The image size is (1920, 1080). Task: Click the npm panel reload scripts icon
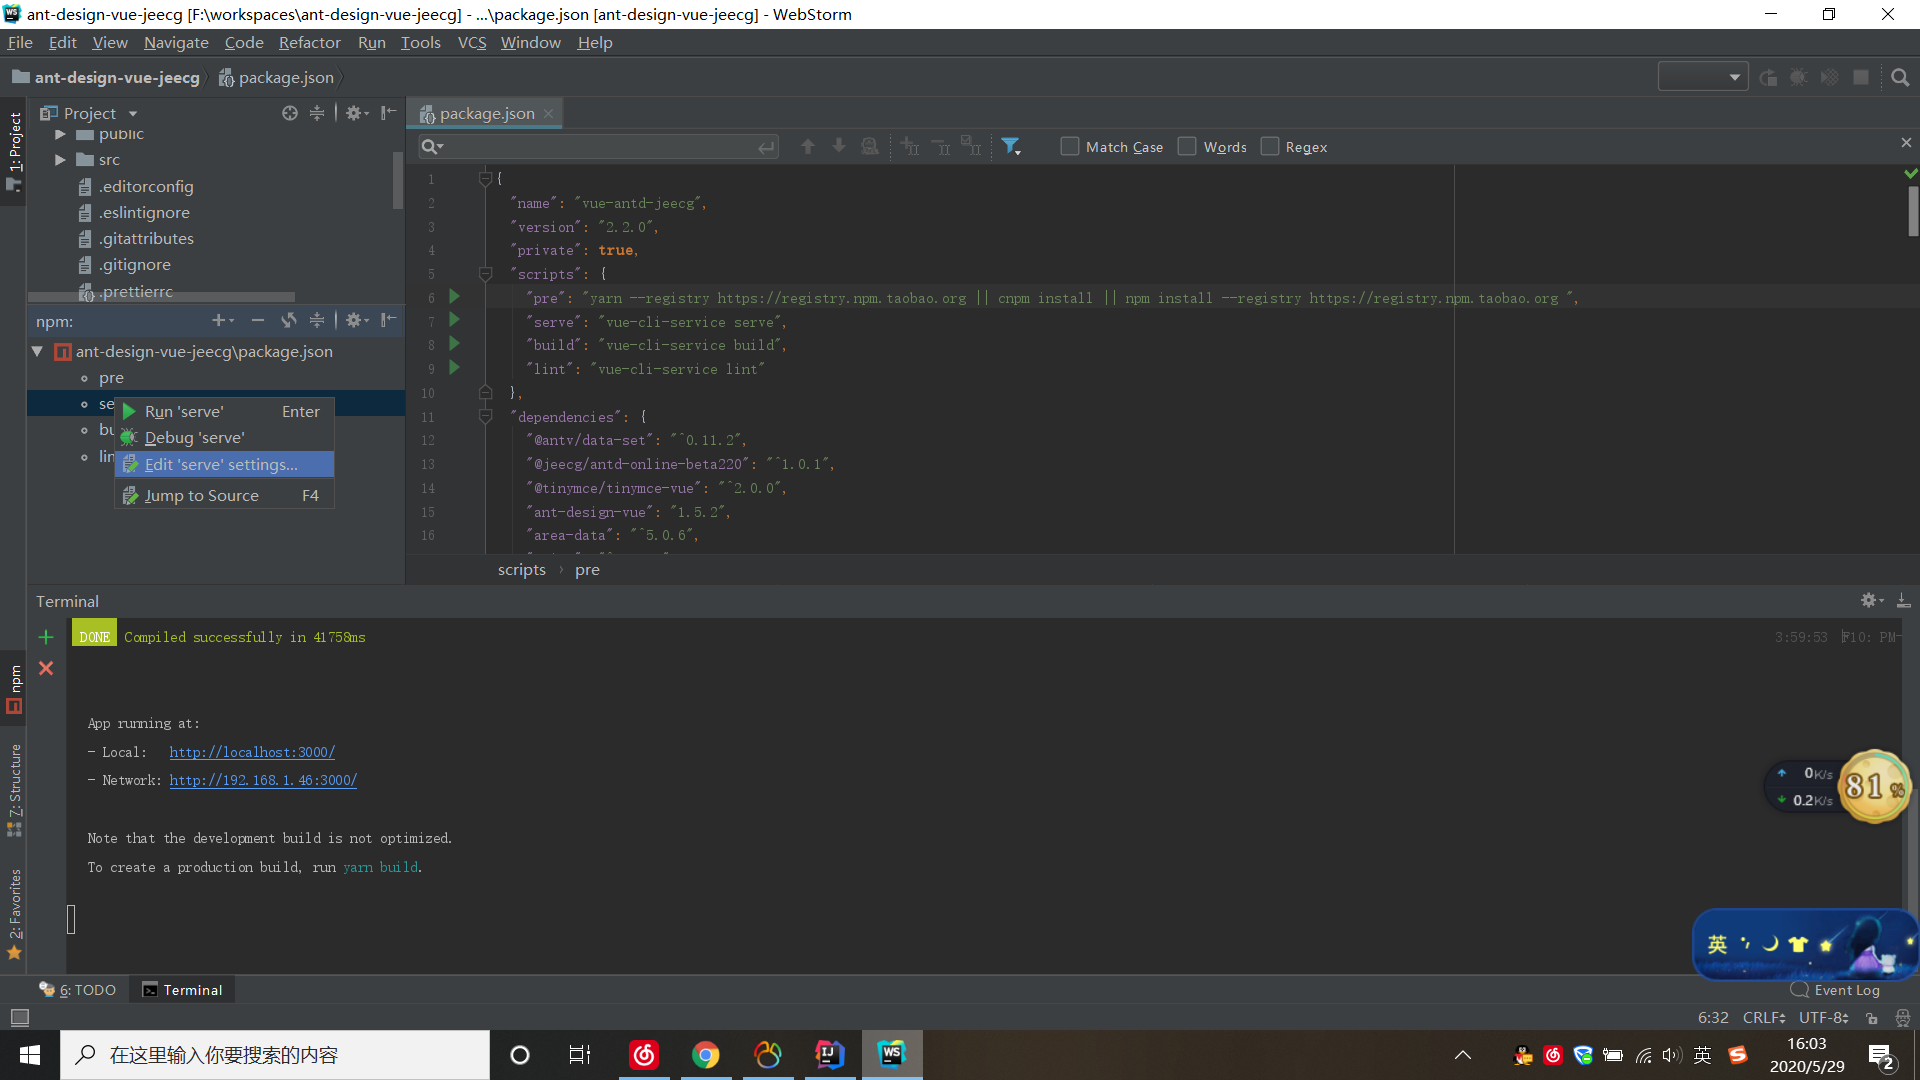pos(288,320)
